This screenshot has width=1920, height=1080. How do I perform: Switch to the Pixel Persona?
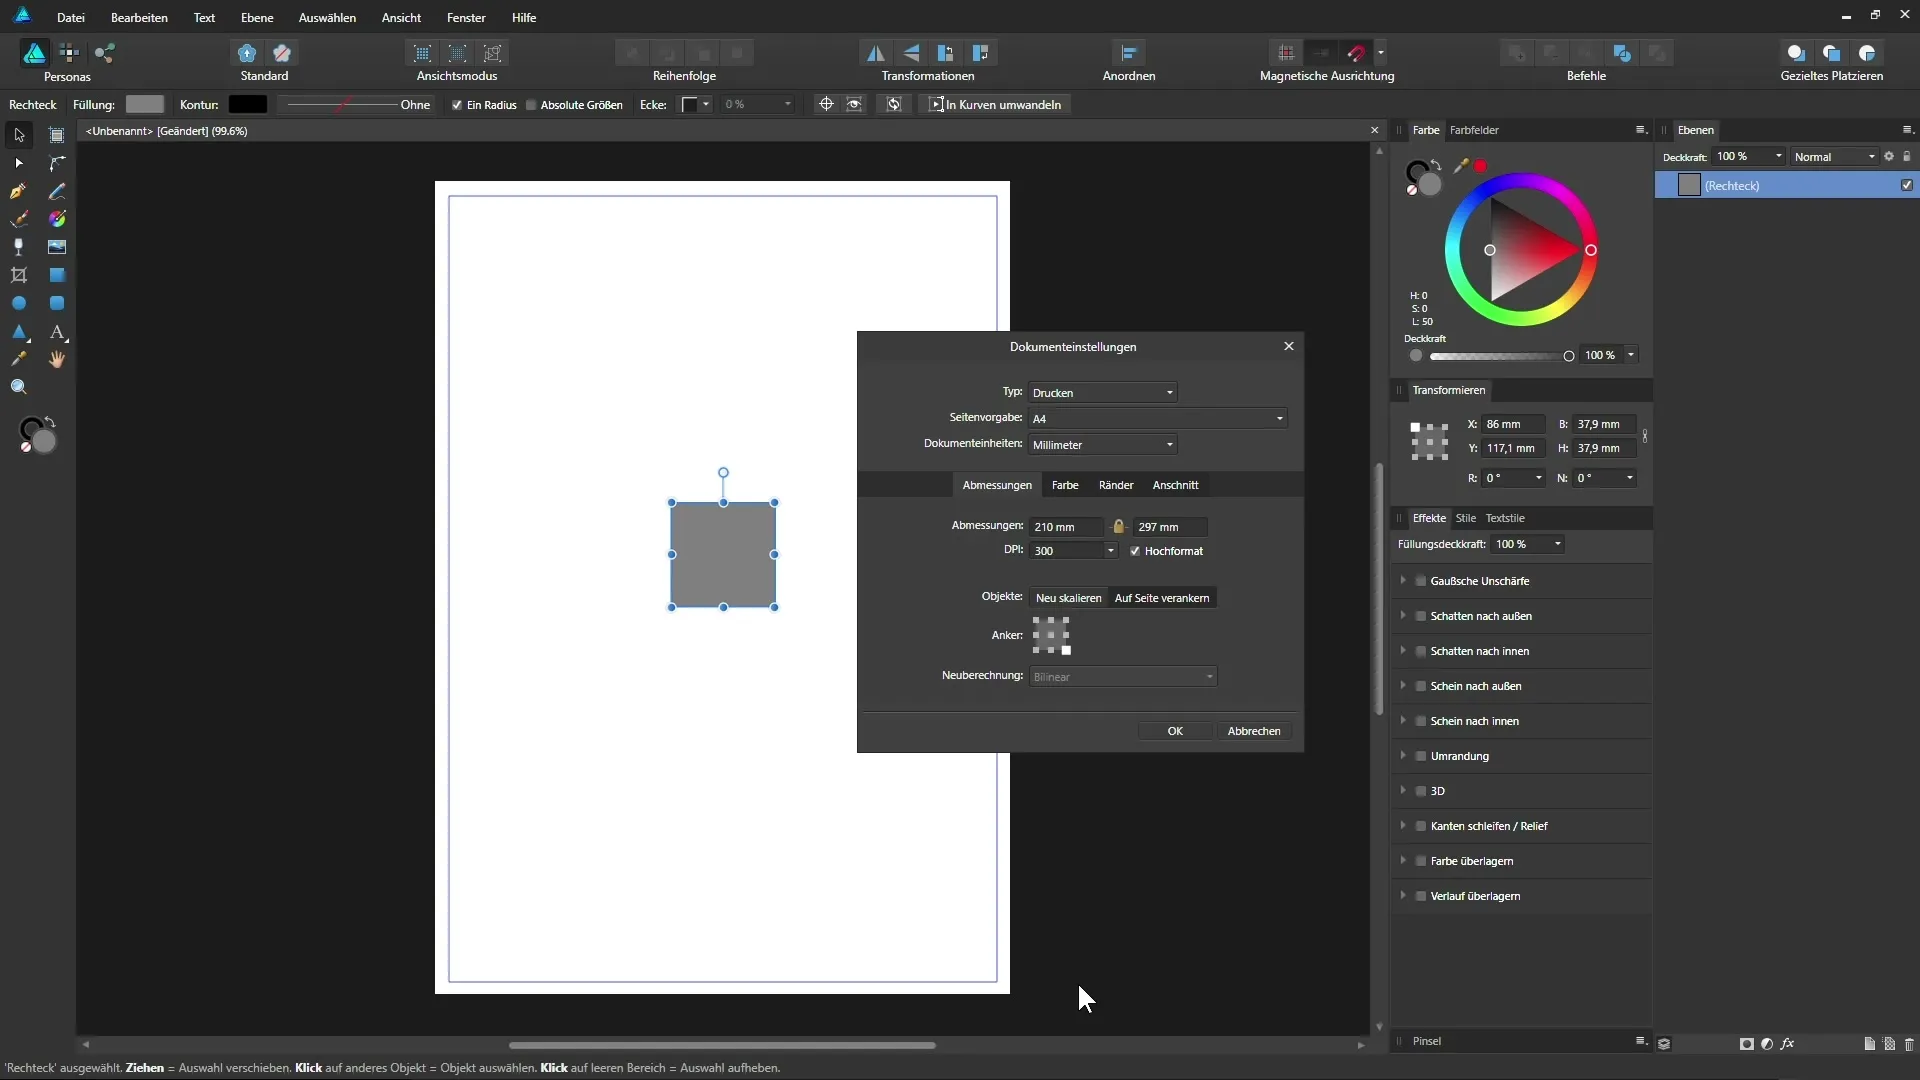[x=69, y=53]
